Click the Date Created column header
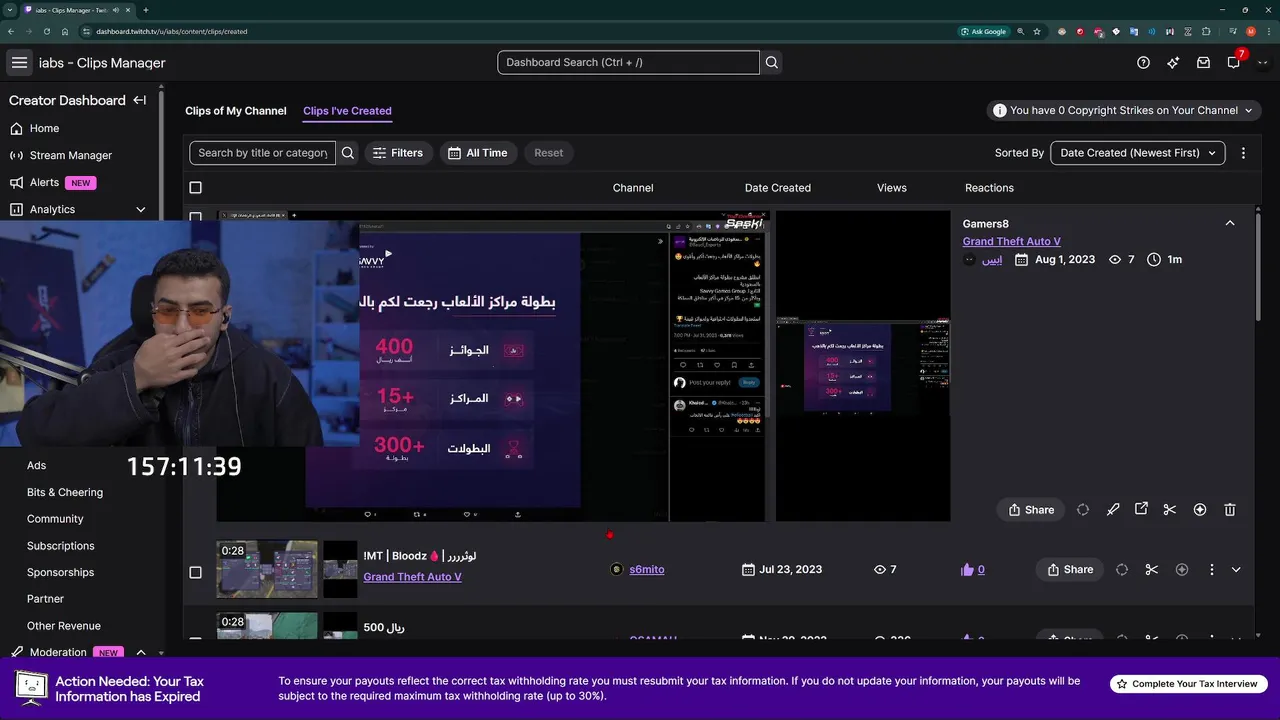 click(778, 188)
